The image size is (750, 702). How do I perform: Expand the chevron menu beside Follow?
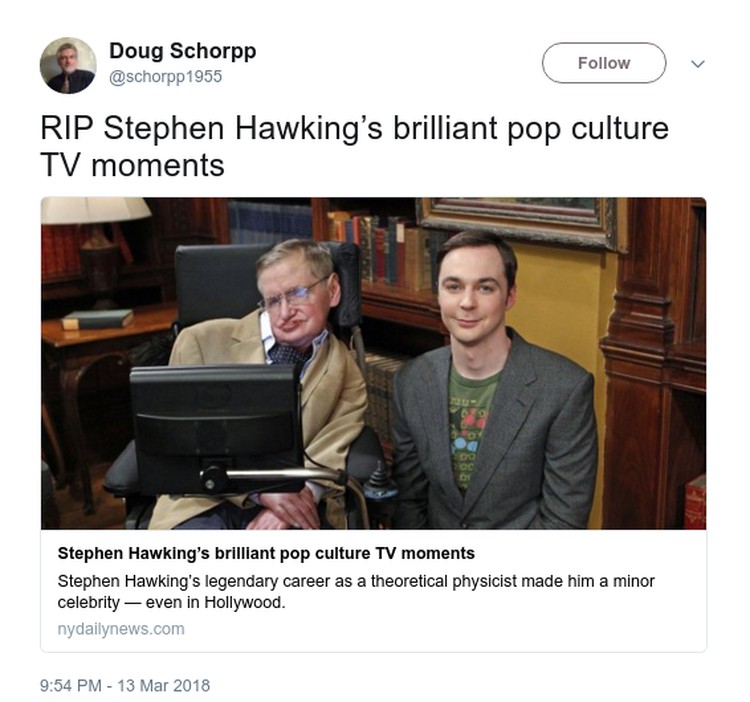698,64
